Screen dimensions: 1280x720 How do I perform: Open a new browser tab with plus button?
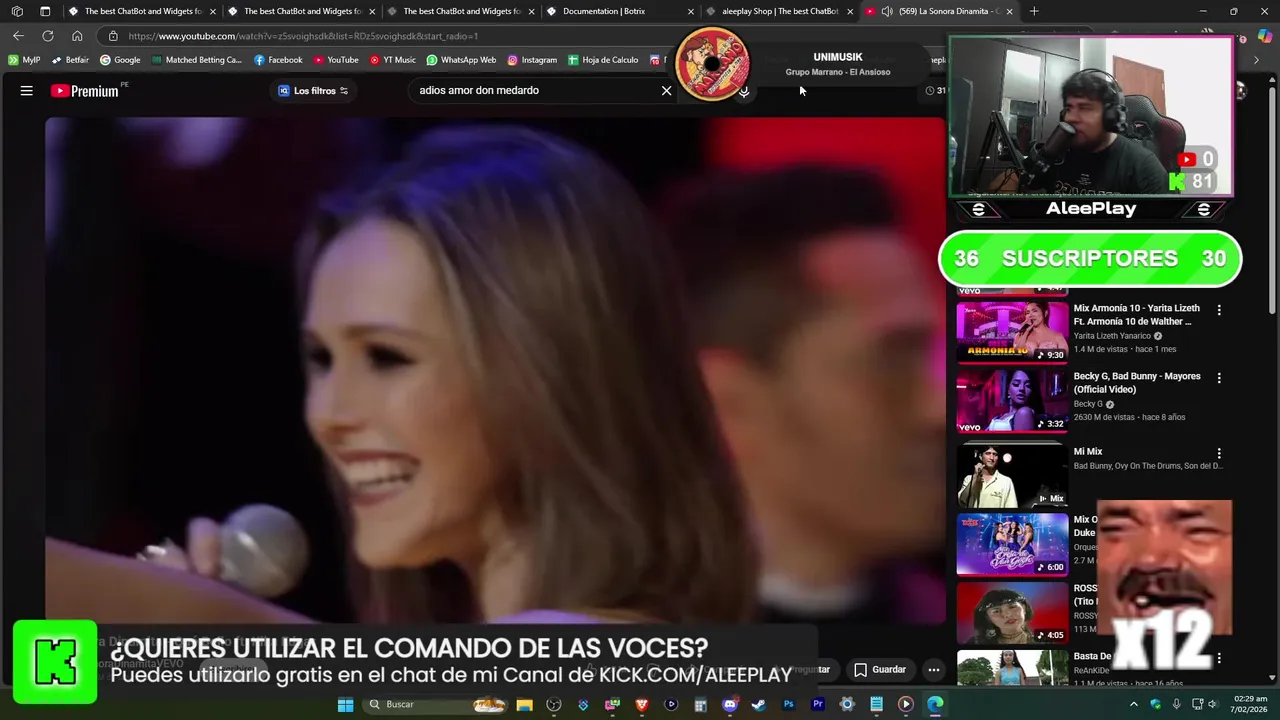(x=1034, y=11)
